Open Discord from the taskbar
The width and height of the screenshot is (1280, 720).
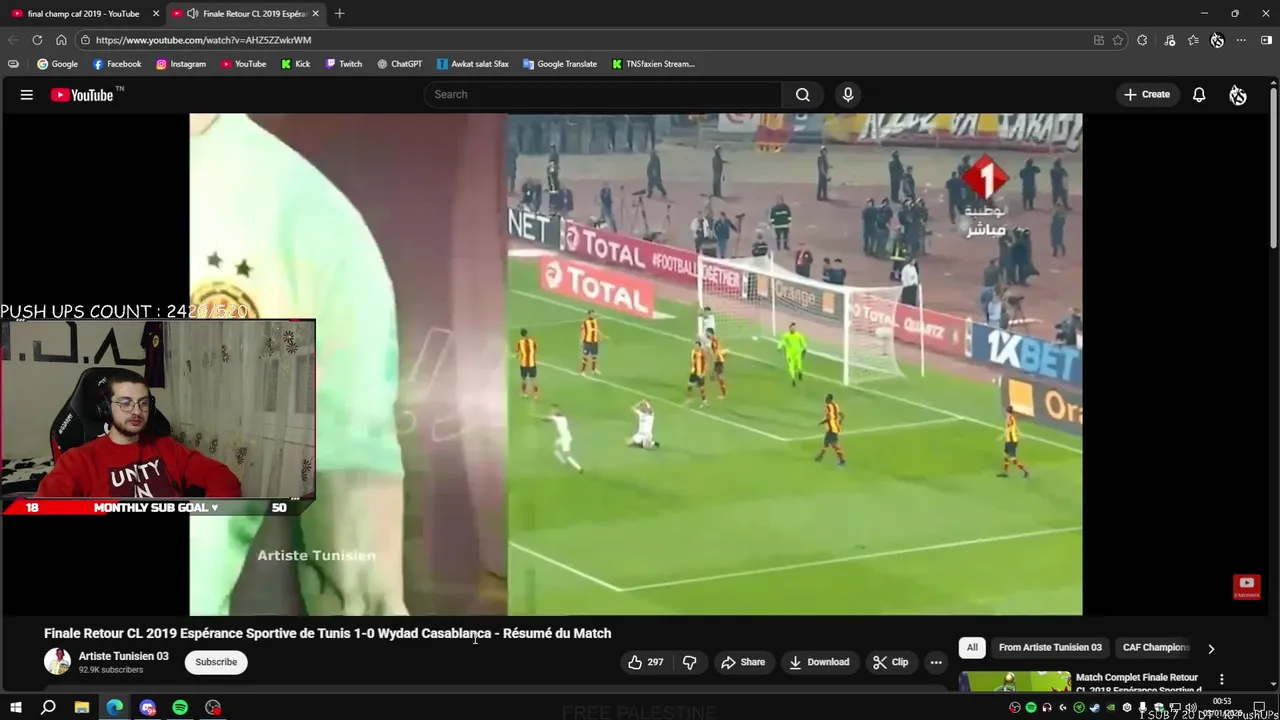pos(148,707)
